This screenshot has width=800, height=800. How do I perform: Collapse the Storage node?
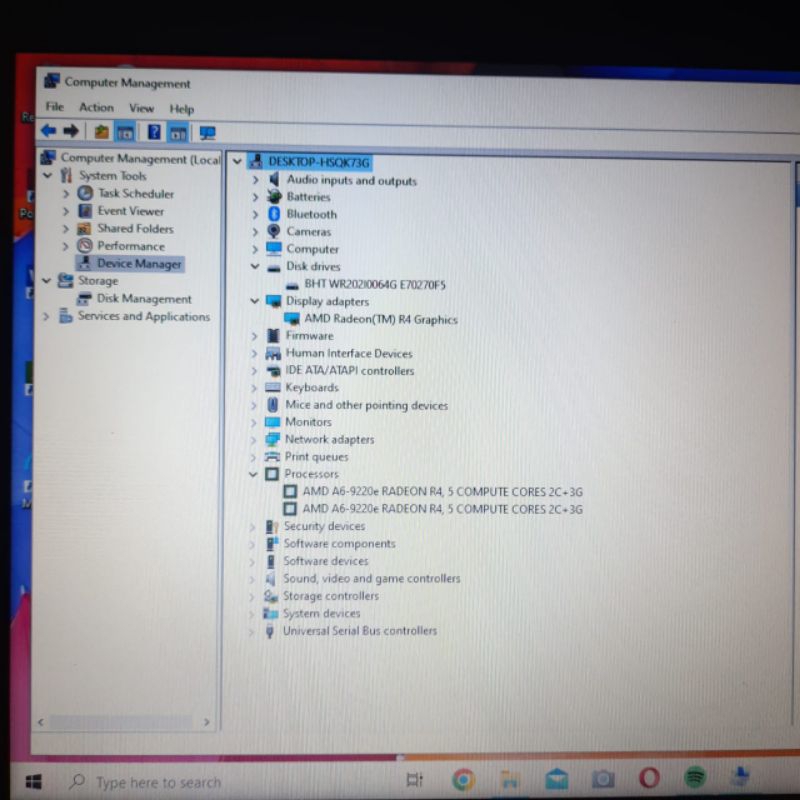pyautogui.click(x=47, y=281)
